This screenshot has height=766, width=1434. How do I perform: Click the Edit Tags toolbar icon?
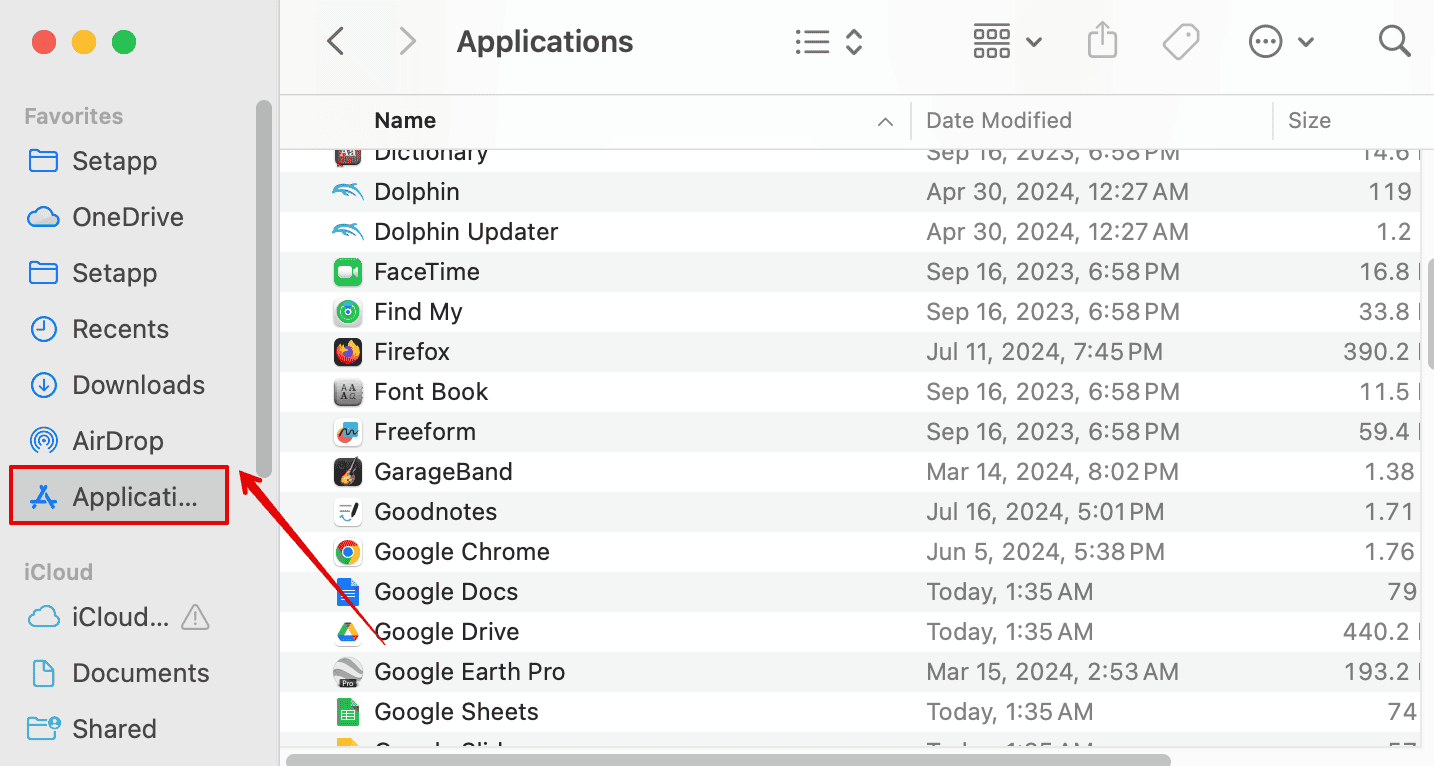(x=1181, y=42)
